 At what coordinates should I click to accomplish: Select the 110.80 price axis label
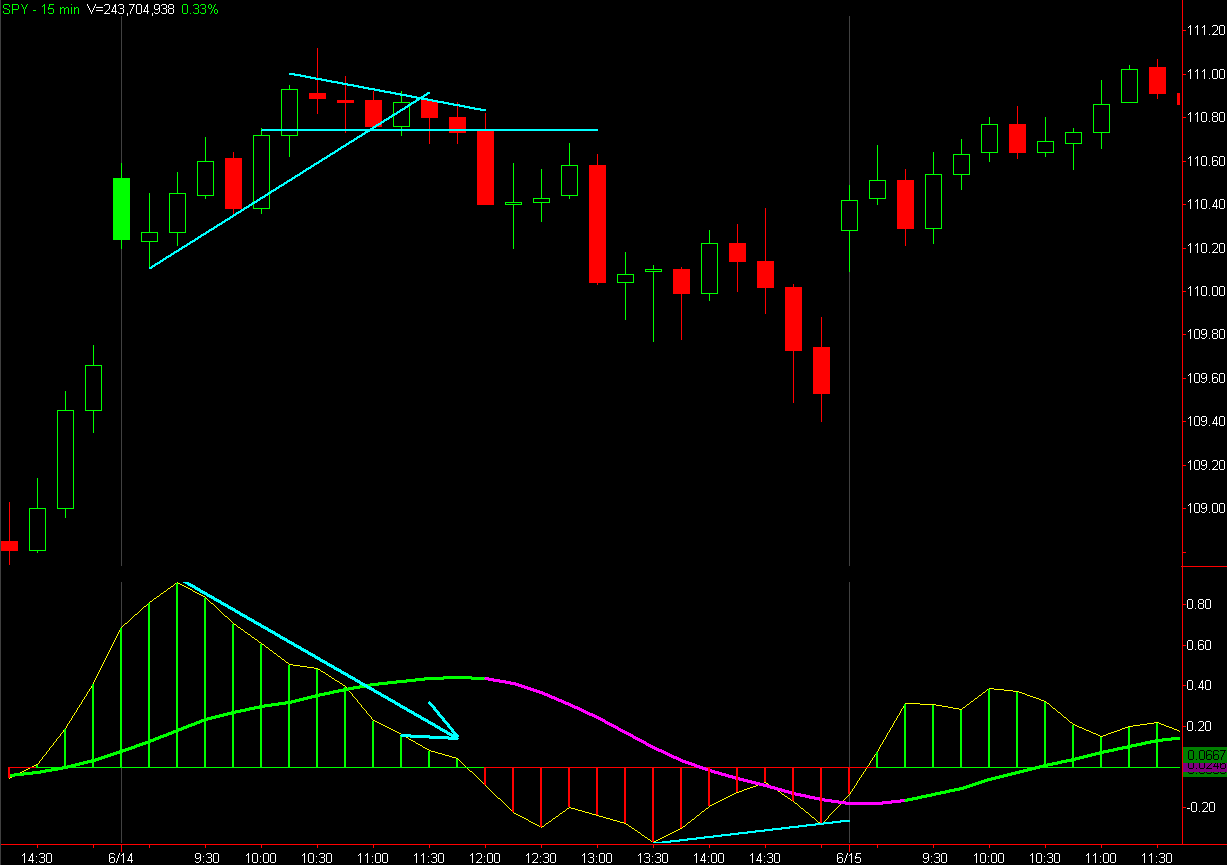[x=1205, y=117]
